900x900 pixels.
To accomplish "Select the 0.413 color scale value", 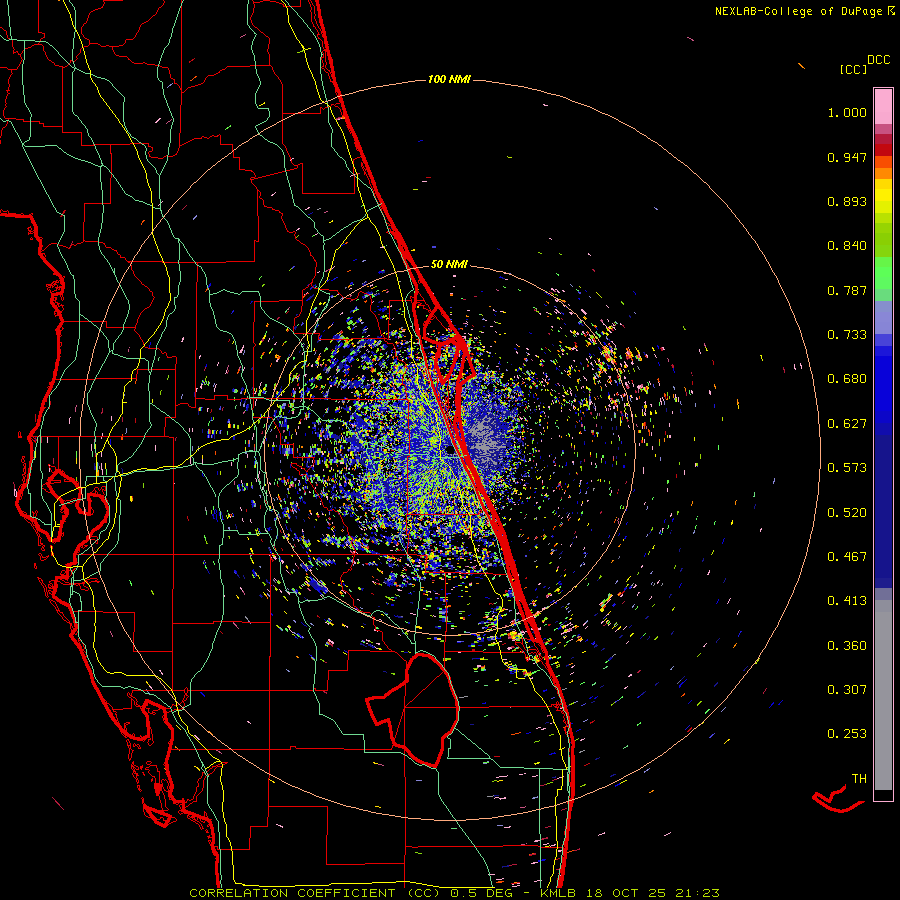I will 847,601.
